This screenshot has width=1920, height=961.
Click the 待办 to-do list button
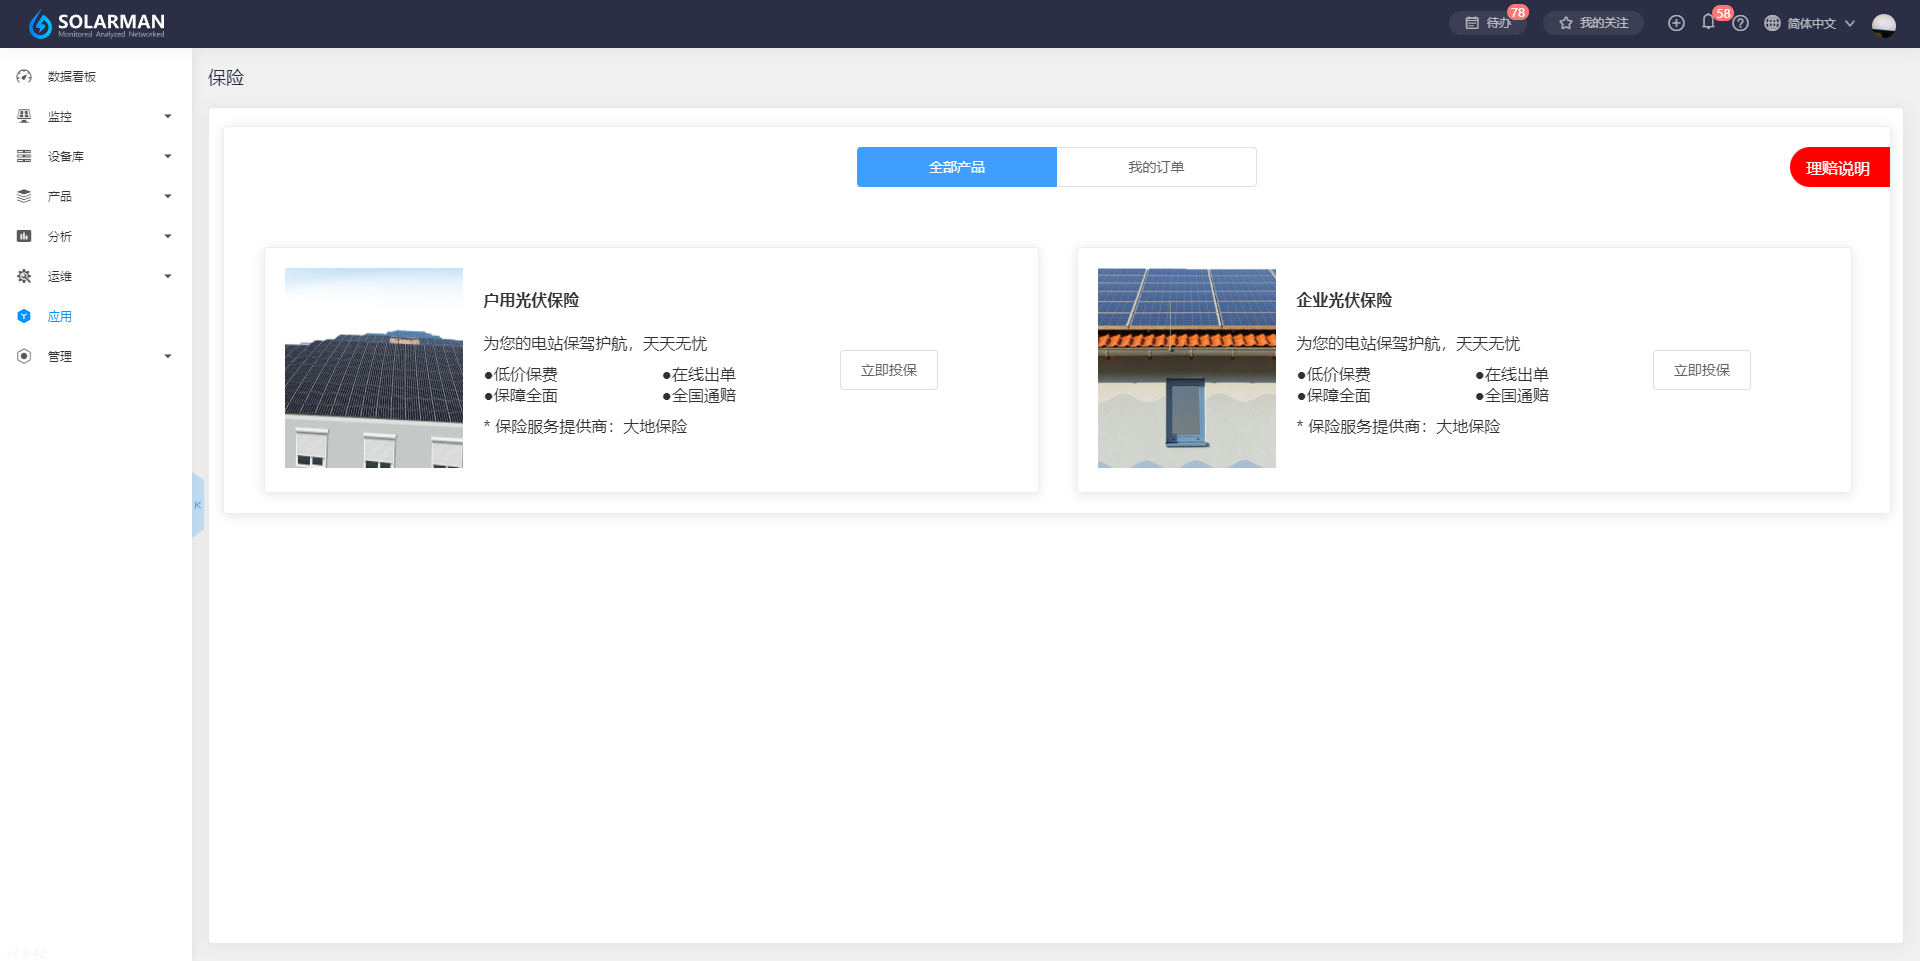click(x=1487, y=23)
